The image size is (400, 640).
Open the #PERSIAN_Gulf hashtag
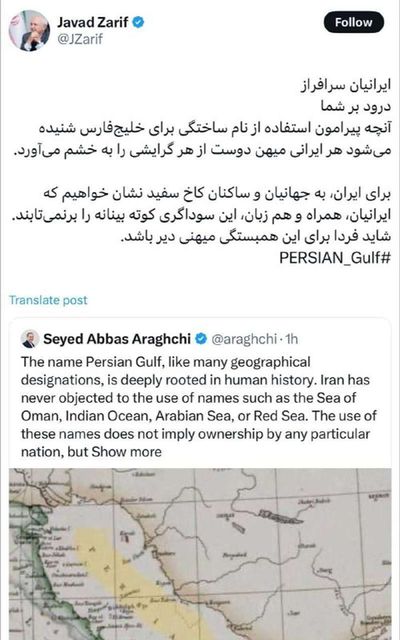click(335, 258)
